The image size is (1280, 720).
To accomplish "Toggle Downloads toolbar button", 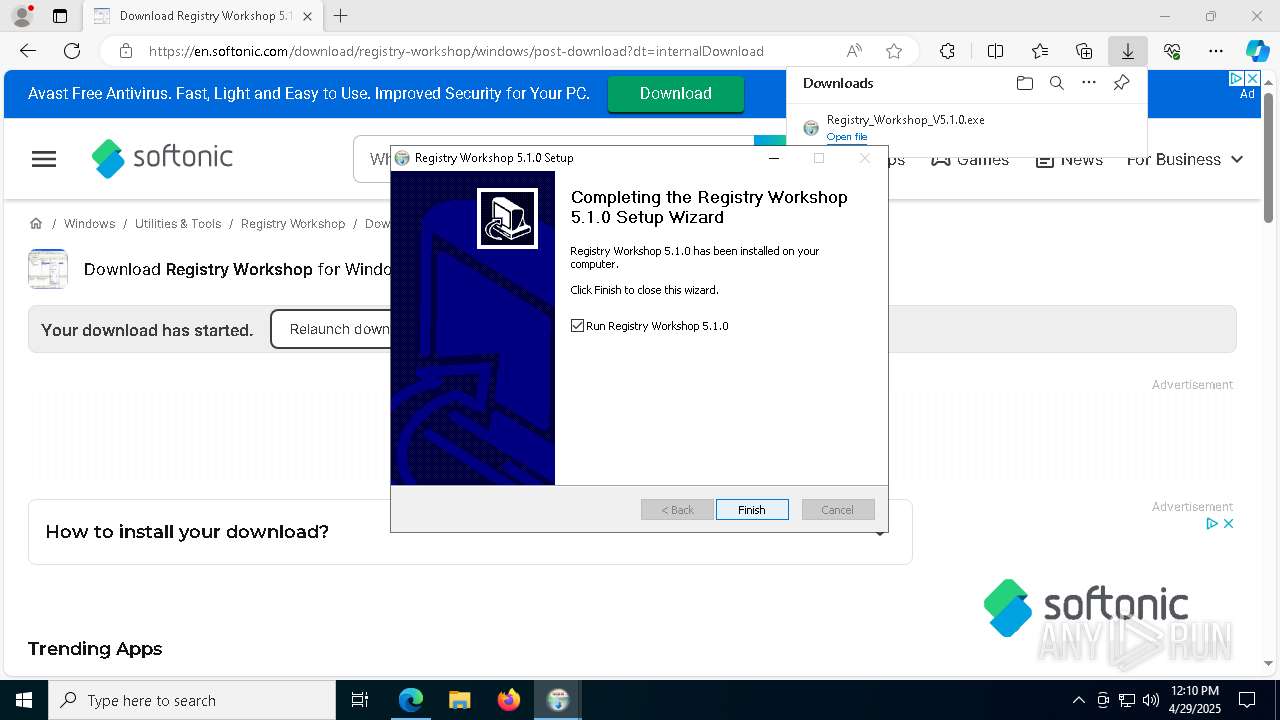I will coord(1127,51).
